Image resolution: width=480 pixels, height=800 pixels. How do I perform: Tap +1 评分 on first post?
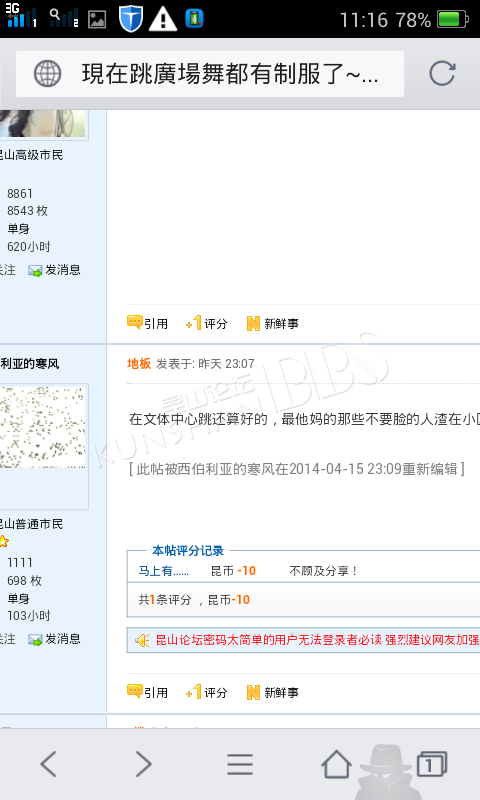tap(207, 323)
